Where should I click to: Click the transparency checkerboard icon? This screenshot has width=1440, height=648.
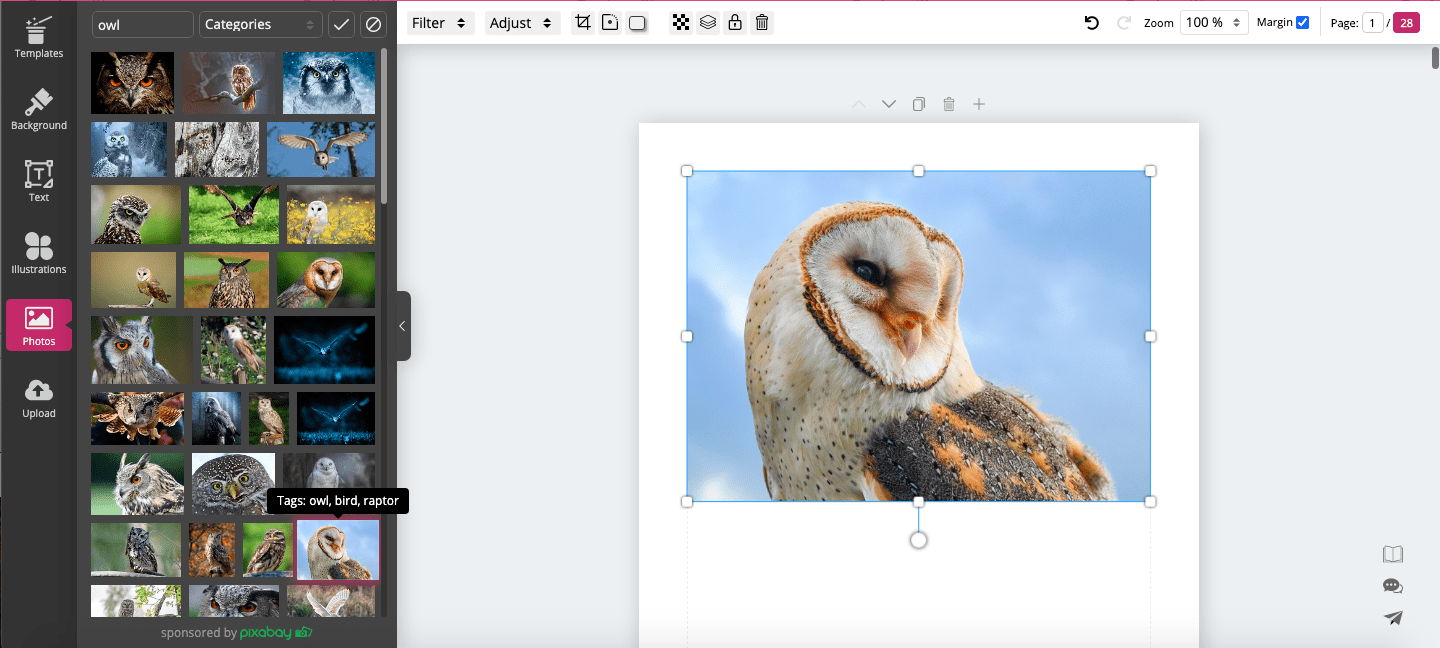(681, 22)
